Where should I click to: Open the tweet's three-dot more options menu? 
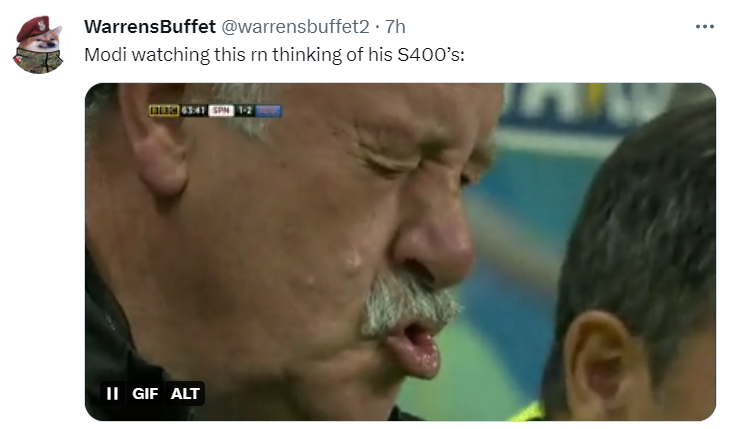704,27
